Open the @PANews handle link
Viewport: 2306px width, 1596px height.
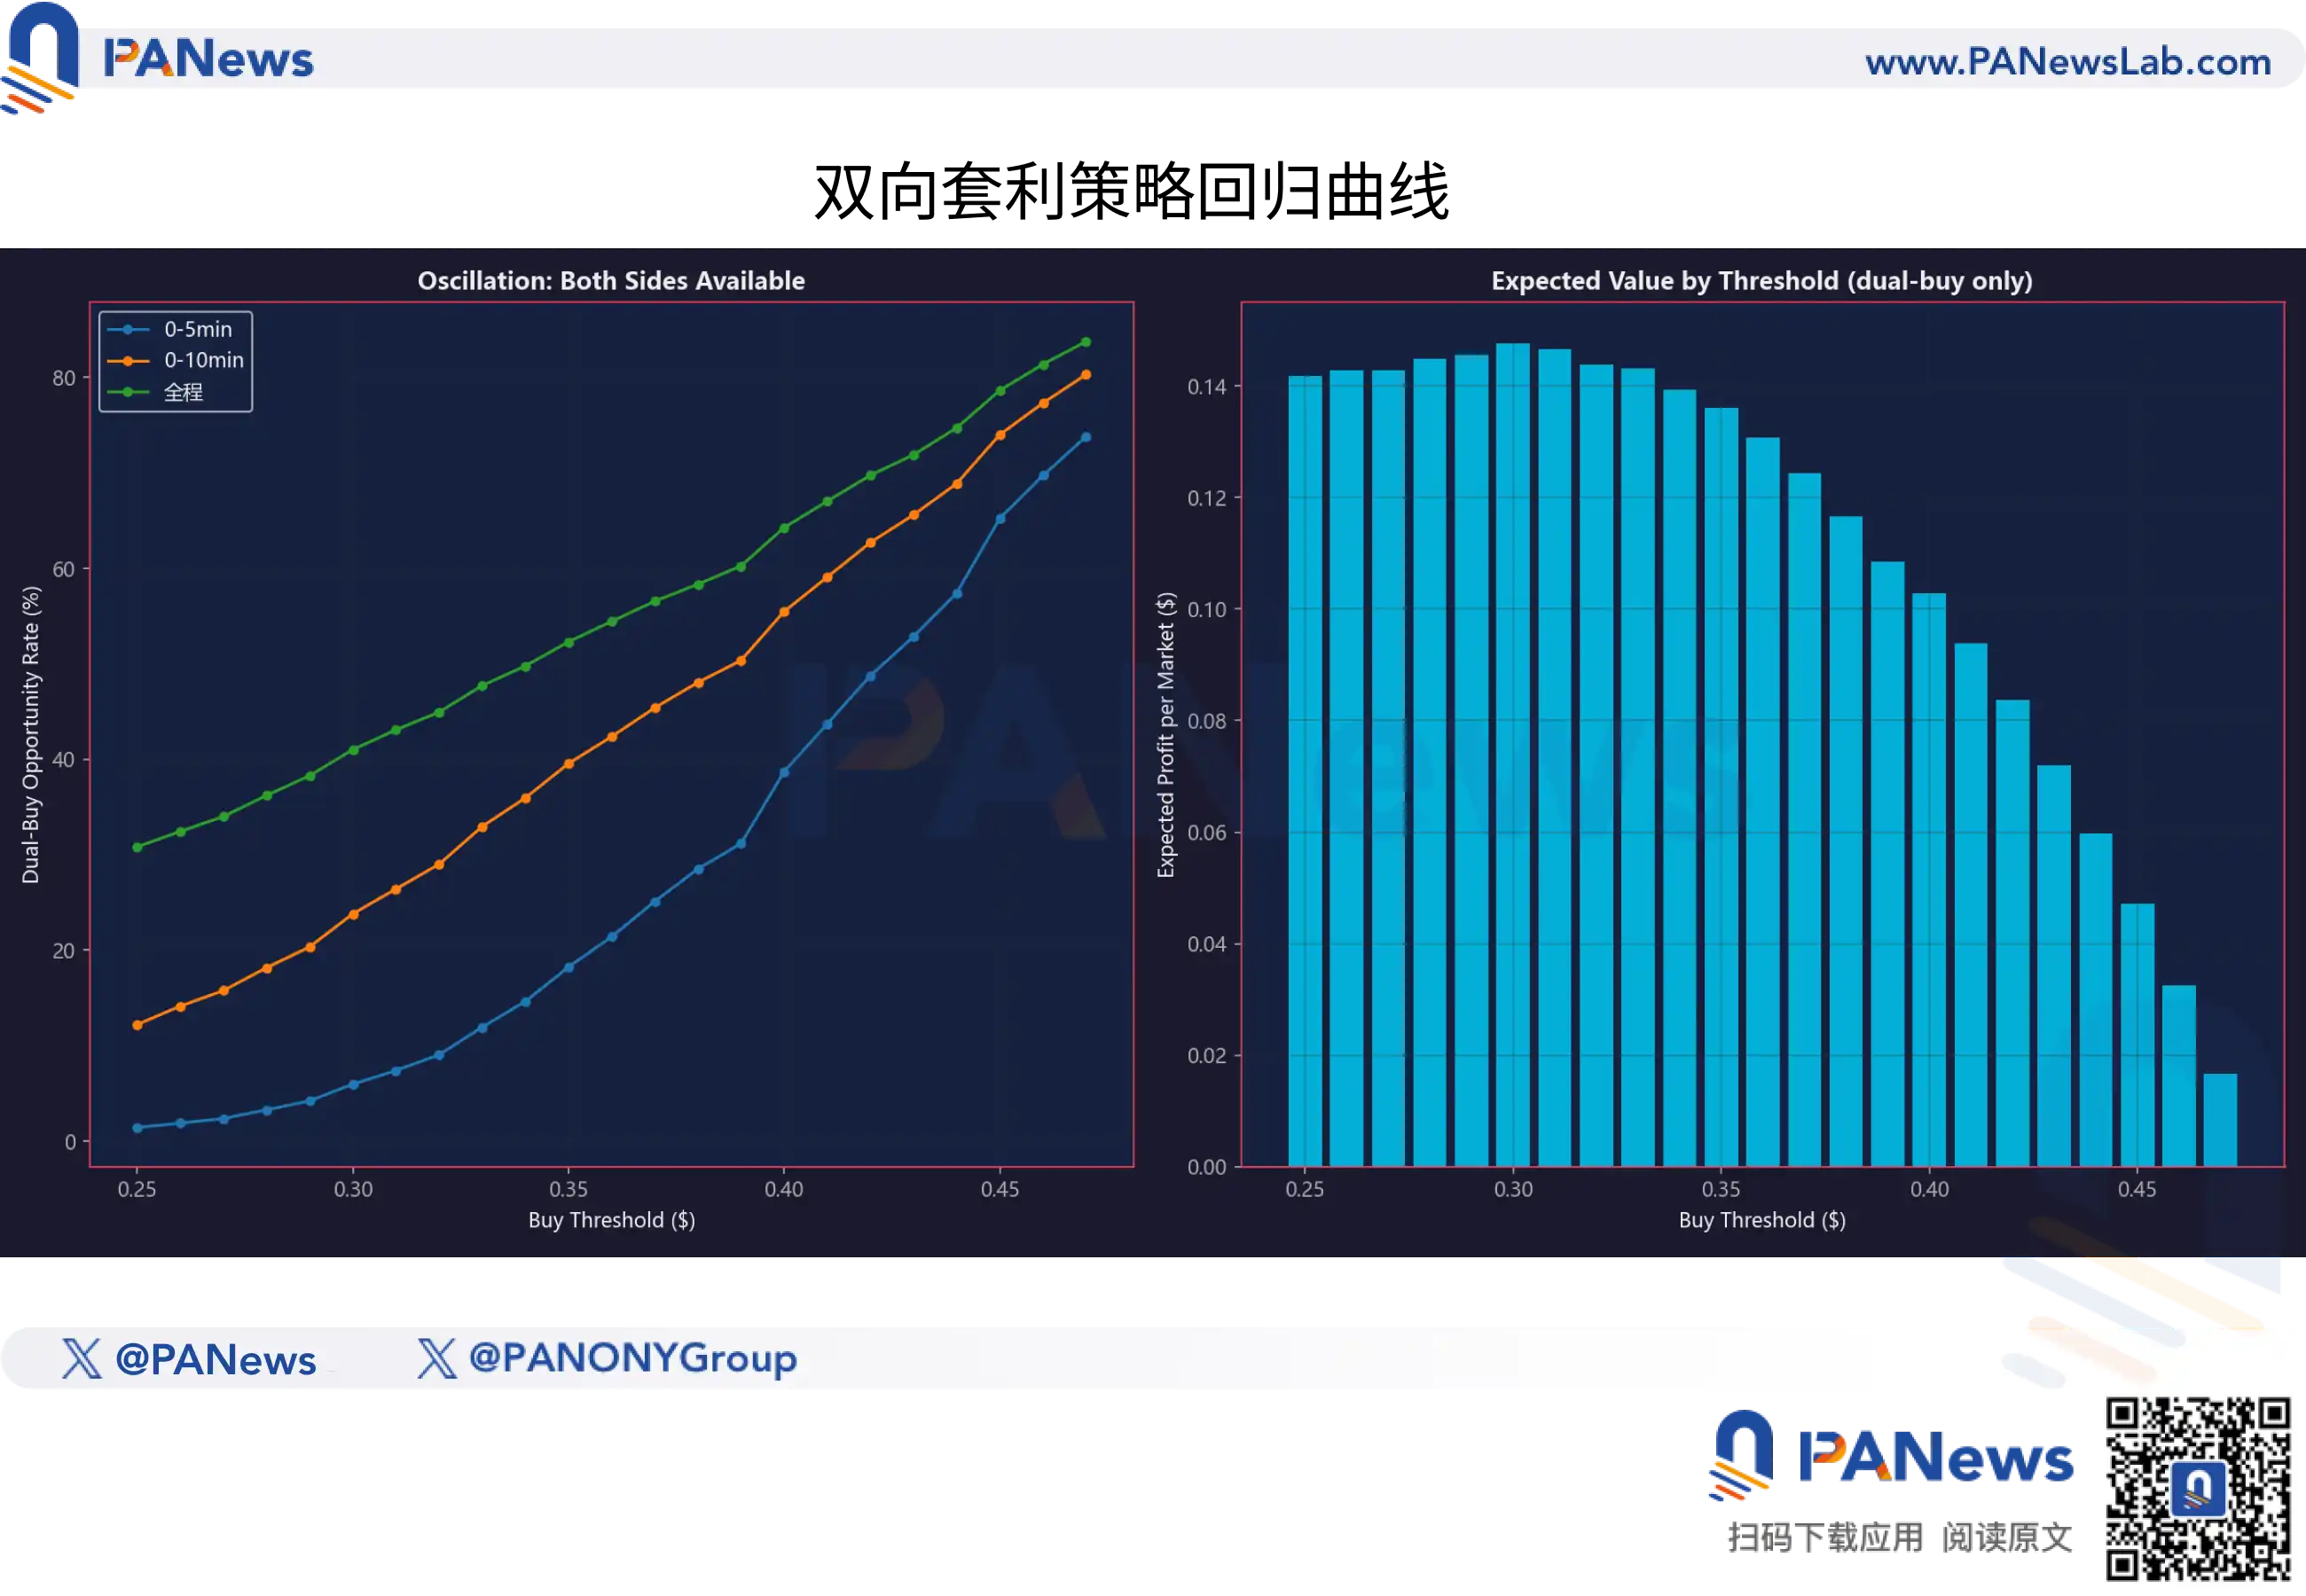tap(215, 1359)
